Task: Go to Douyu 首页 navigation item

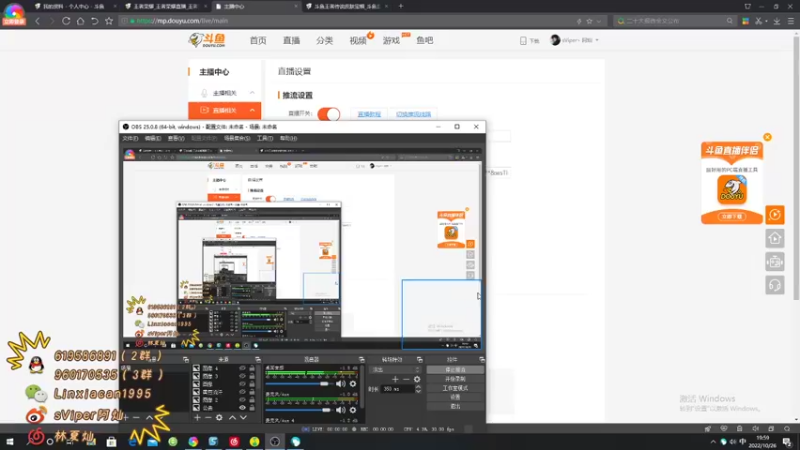Action: tap(258, 40)
